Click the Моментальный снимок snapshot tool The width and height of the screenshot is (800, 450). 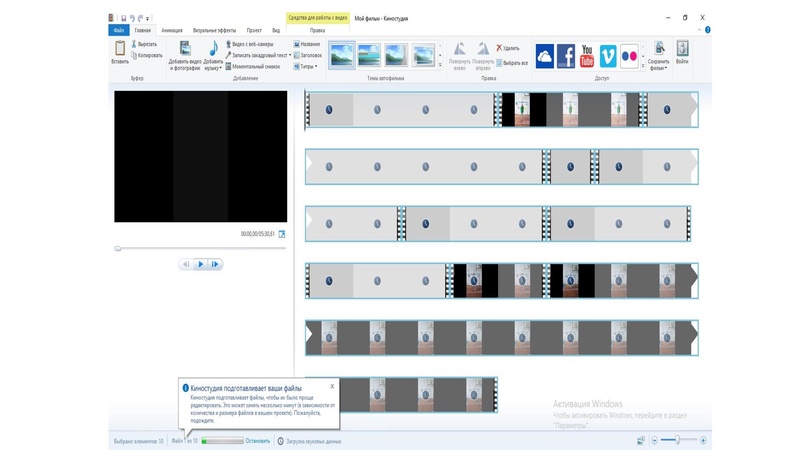click(x=254, y=67)
